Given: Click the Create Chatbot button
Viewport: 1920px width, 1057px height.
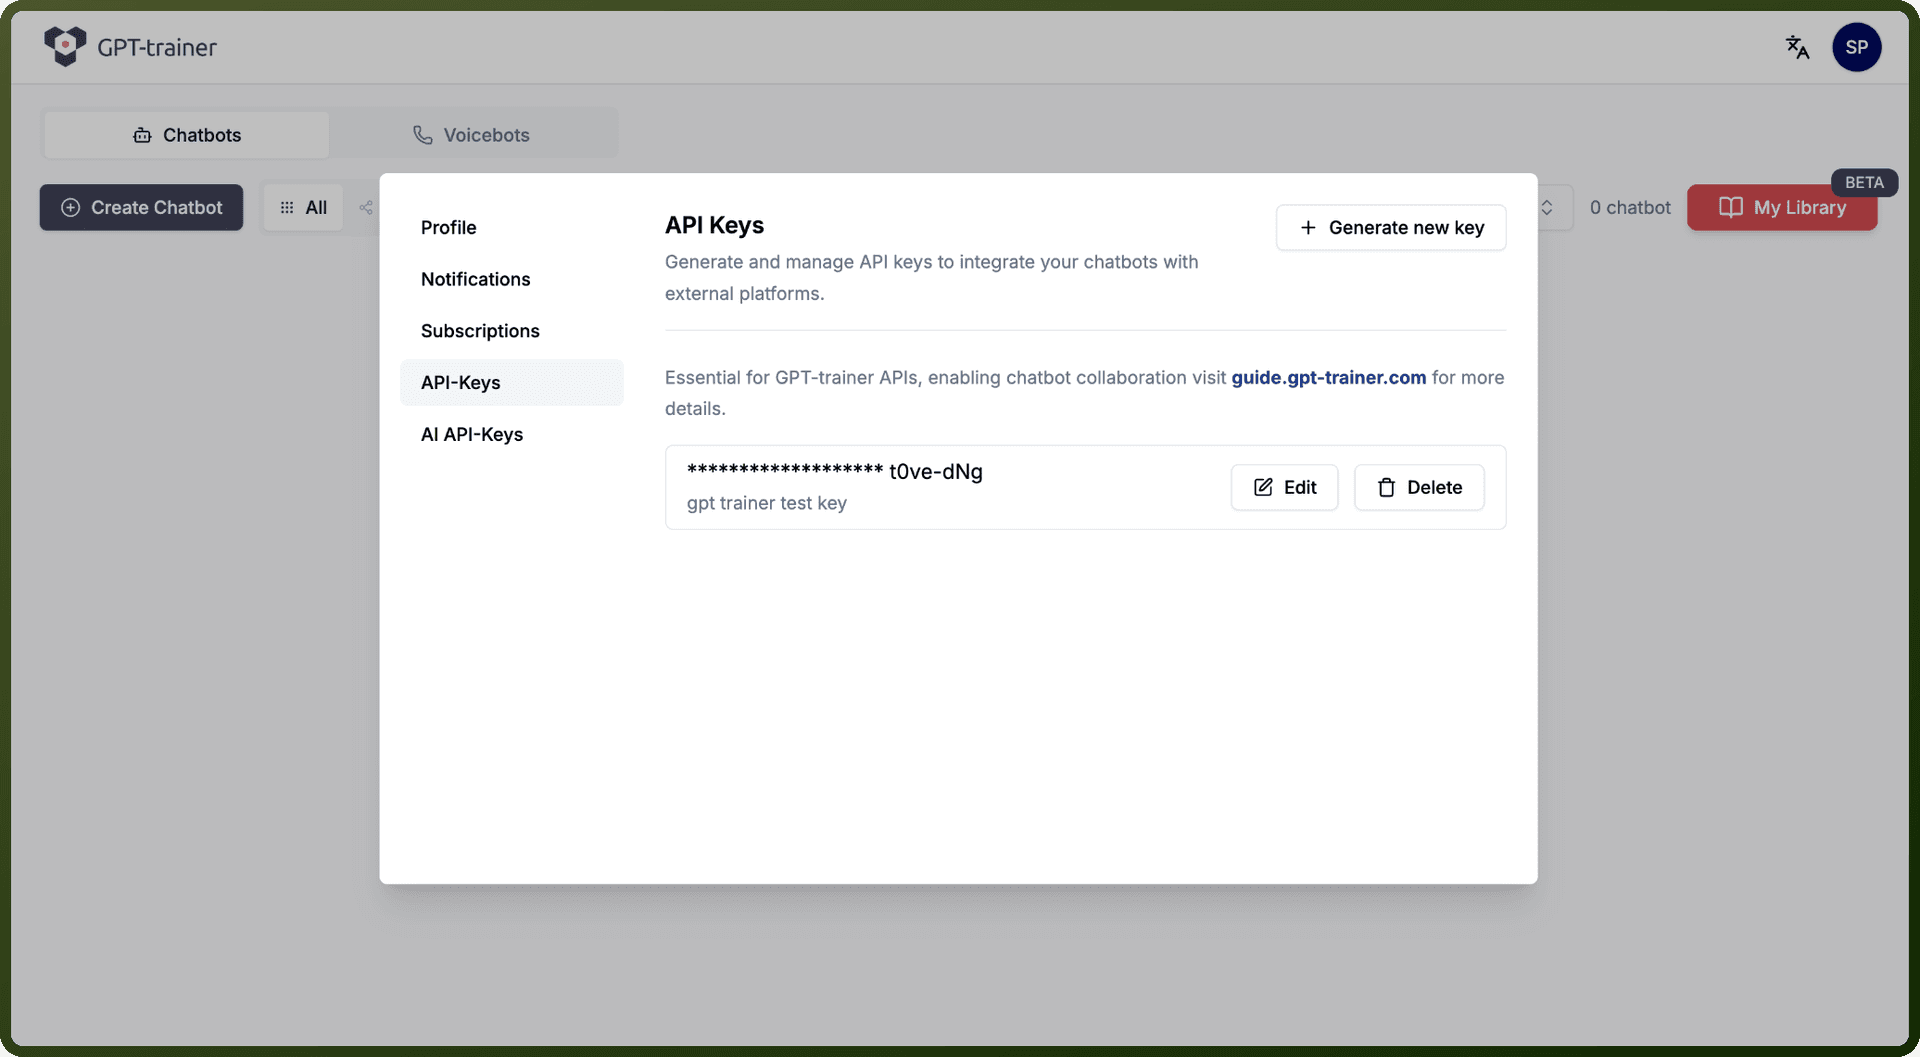Looking at the screenshot, I should [141, 207].
